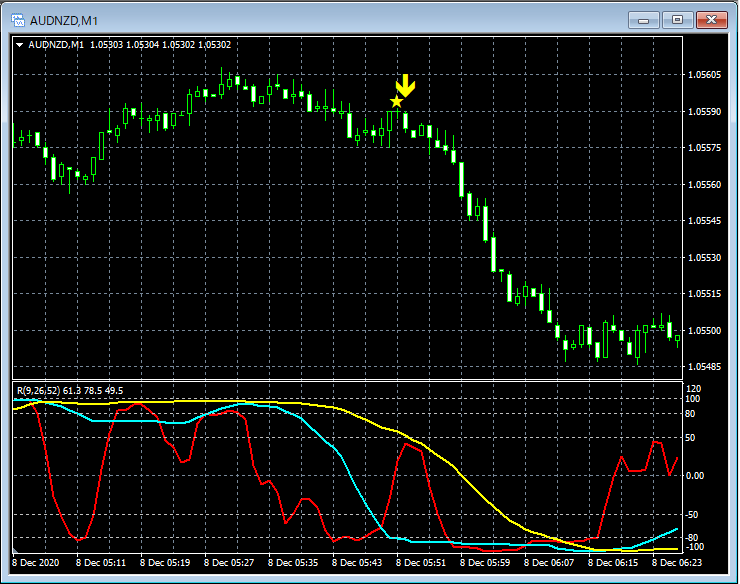Click the chart window icon in title bar
Screen dimensions: 740x584
[17, 19]
